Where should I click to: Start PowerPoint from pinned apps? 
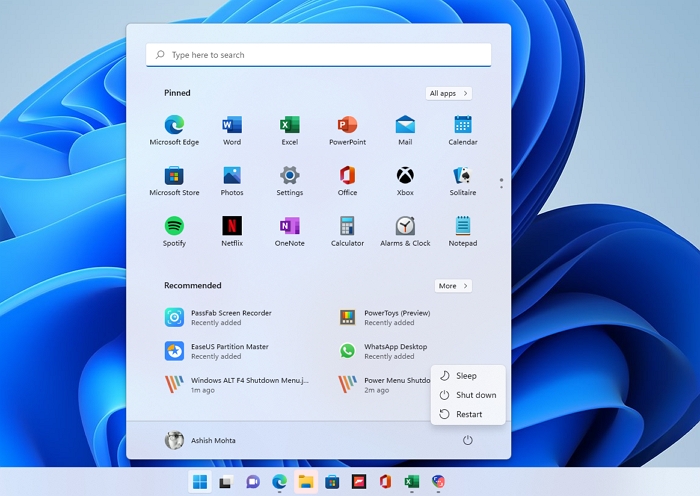(347, 130)
